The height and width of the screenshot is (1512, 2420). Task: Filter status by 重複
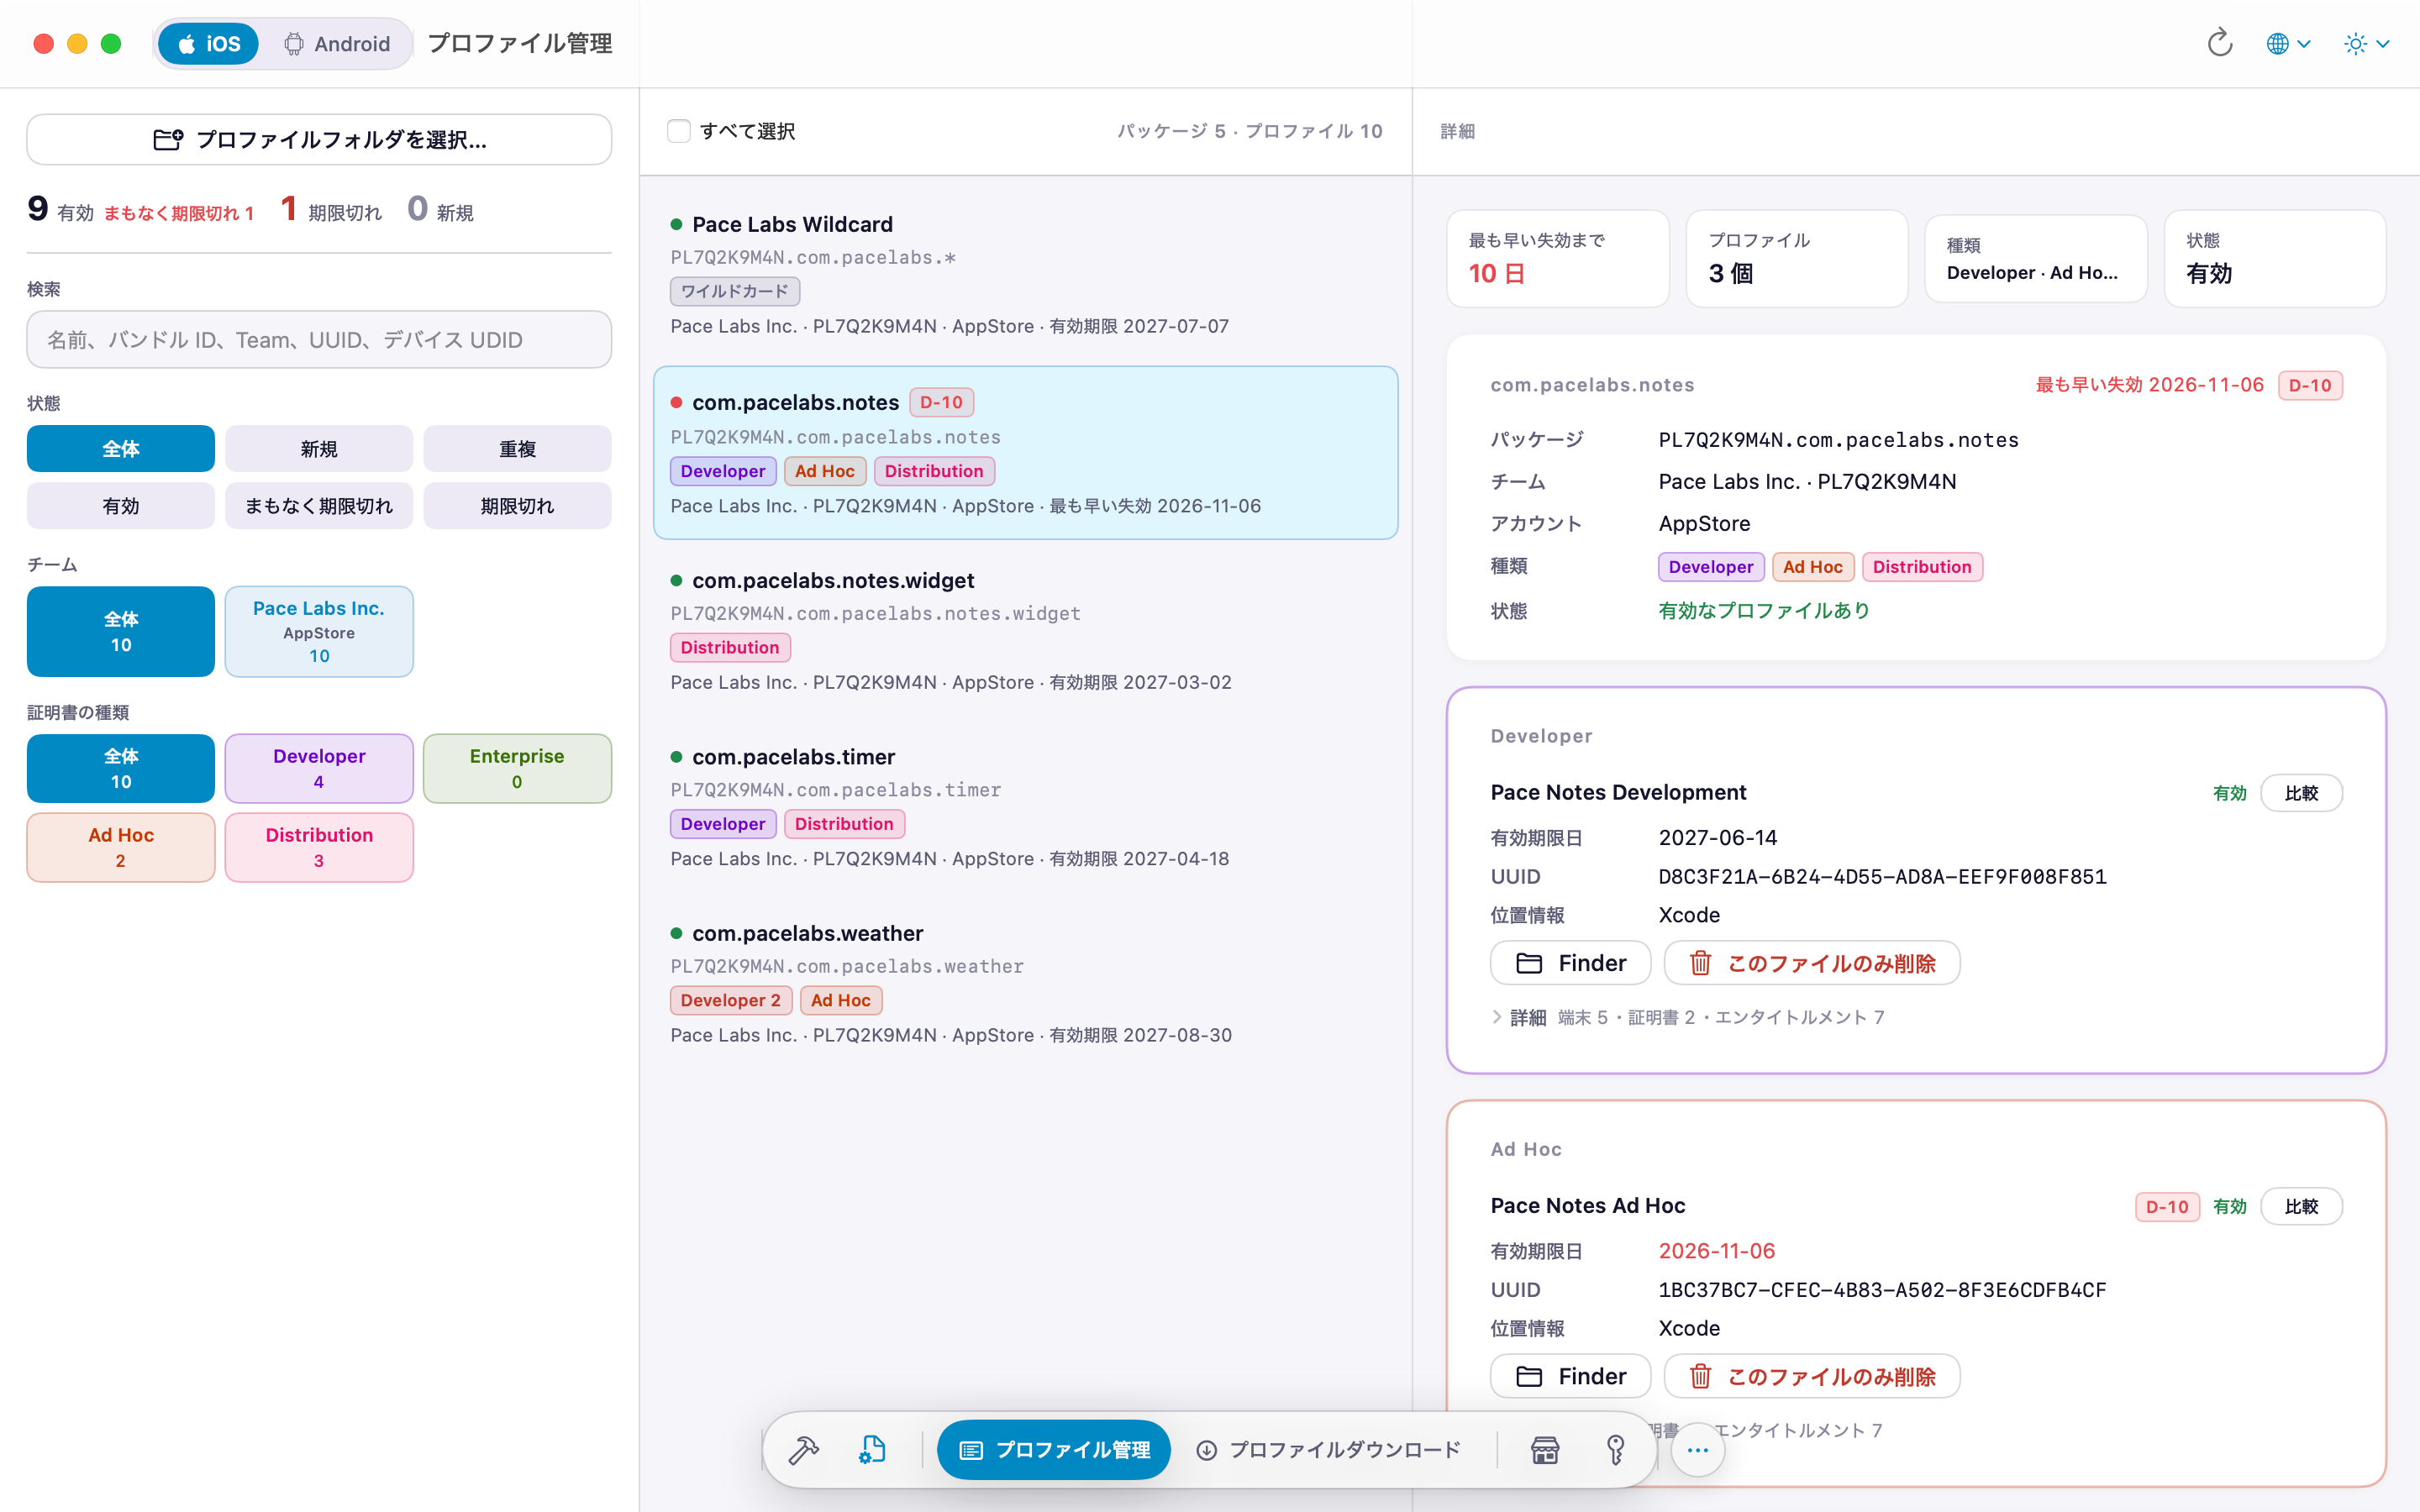(517, 449)
